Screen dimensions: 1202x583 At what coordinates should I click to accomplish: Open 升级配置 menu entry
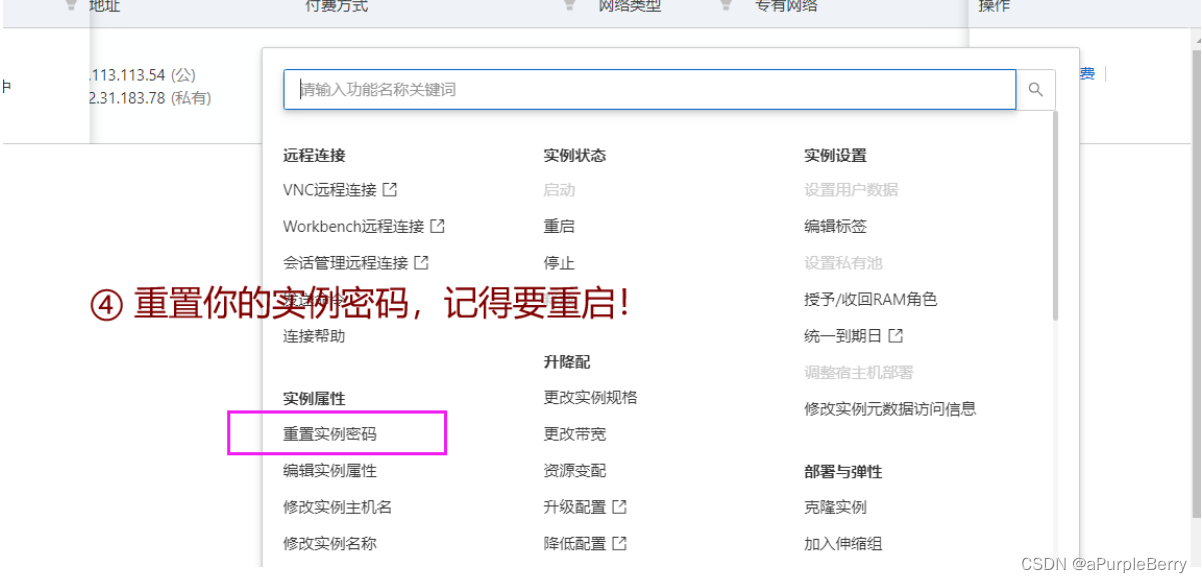(575, 507)
